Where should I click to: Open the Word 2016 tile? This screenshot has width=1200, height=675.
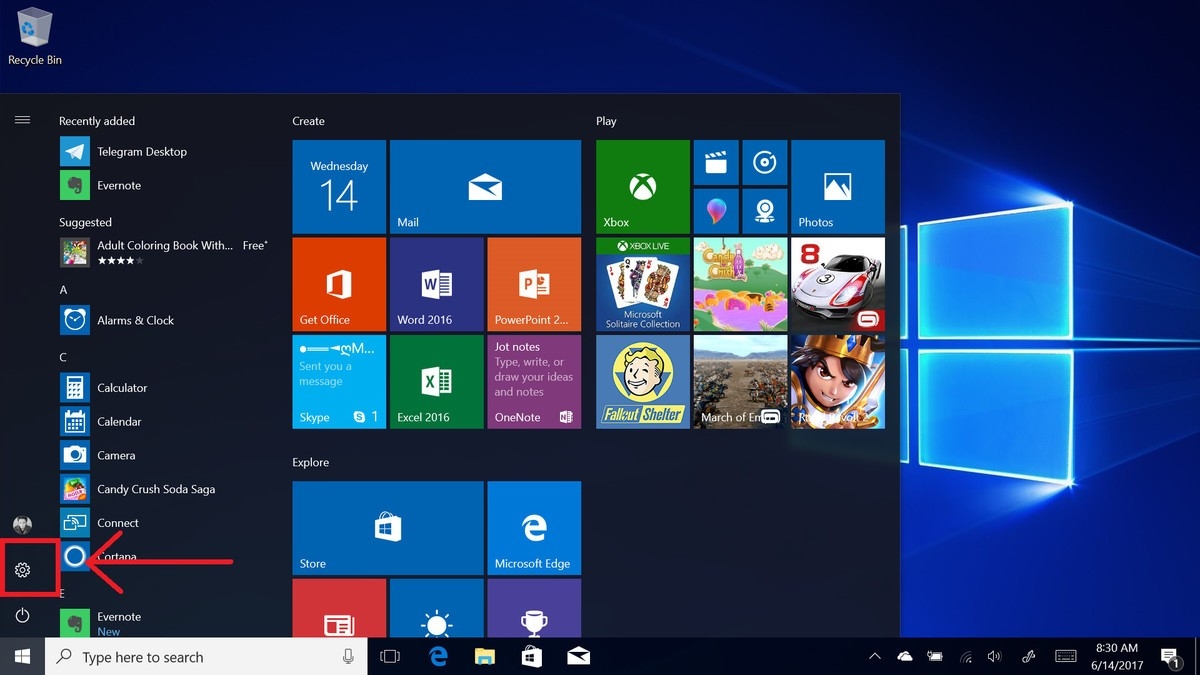click(x=436, y=283)
